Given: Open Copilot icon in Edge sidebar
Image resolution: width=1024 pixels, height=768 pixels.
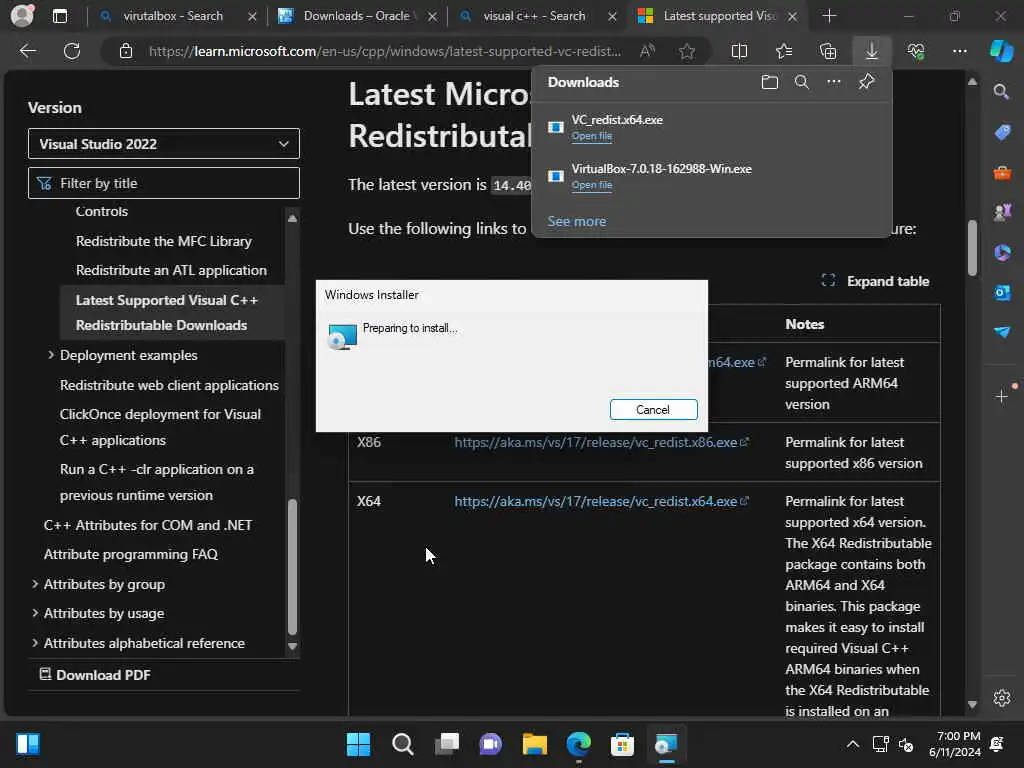Looking at the screenshot, I should pyautogui.click(x=1001, y=51).
